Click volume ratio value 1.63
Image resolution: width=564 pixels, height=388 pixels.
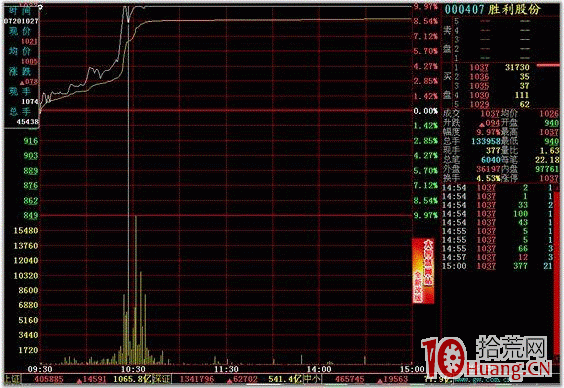pos(549,150)
